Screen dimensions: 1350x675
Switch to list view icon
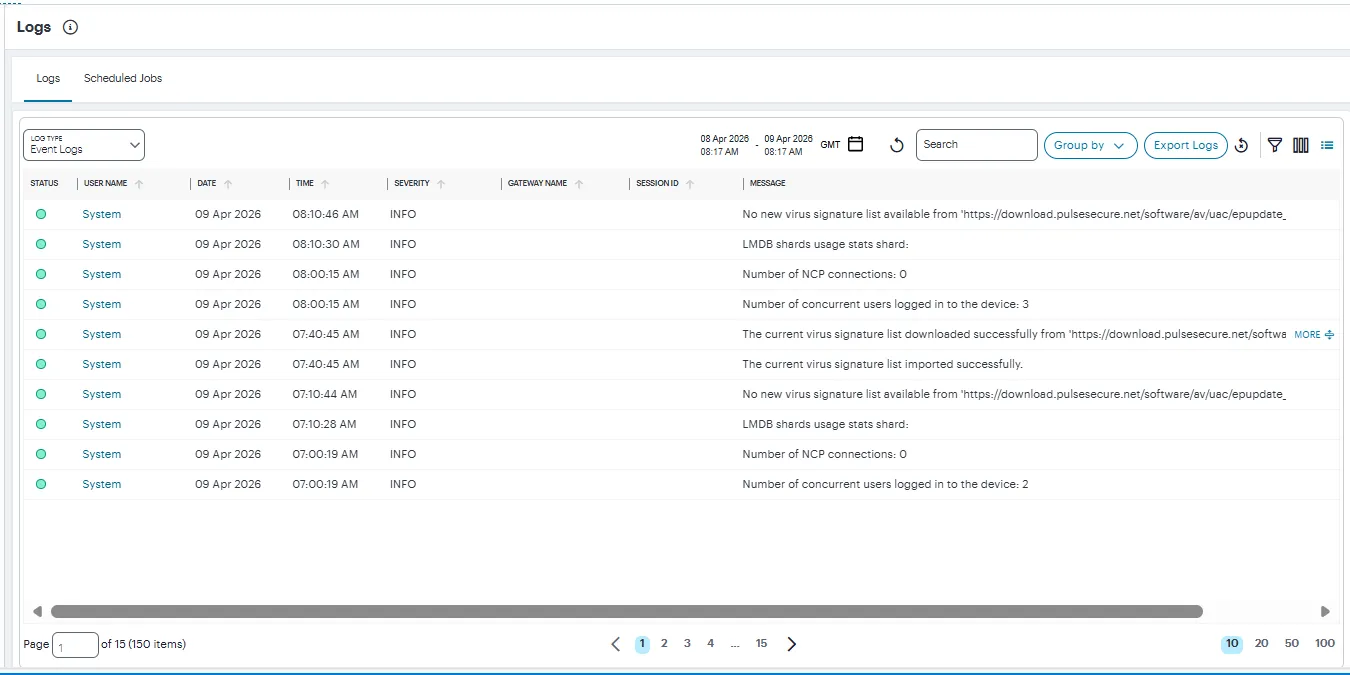click(1327, 145)
